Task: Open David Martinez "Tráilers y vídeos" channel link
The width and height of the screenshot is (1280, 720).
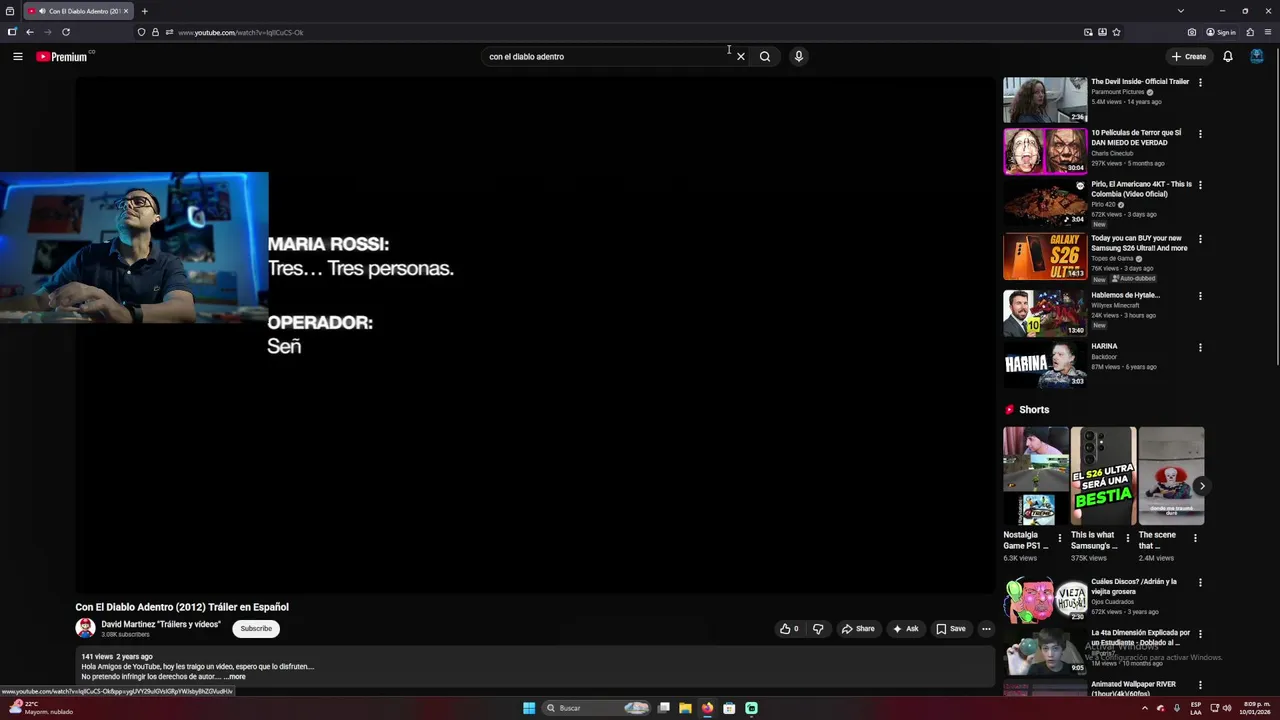Action: point(161,624)
